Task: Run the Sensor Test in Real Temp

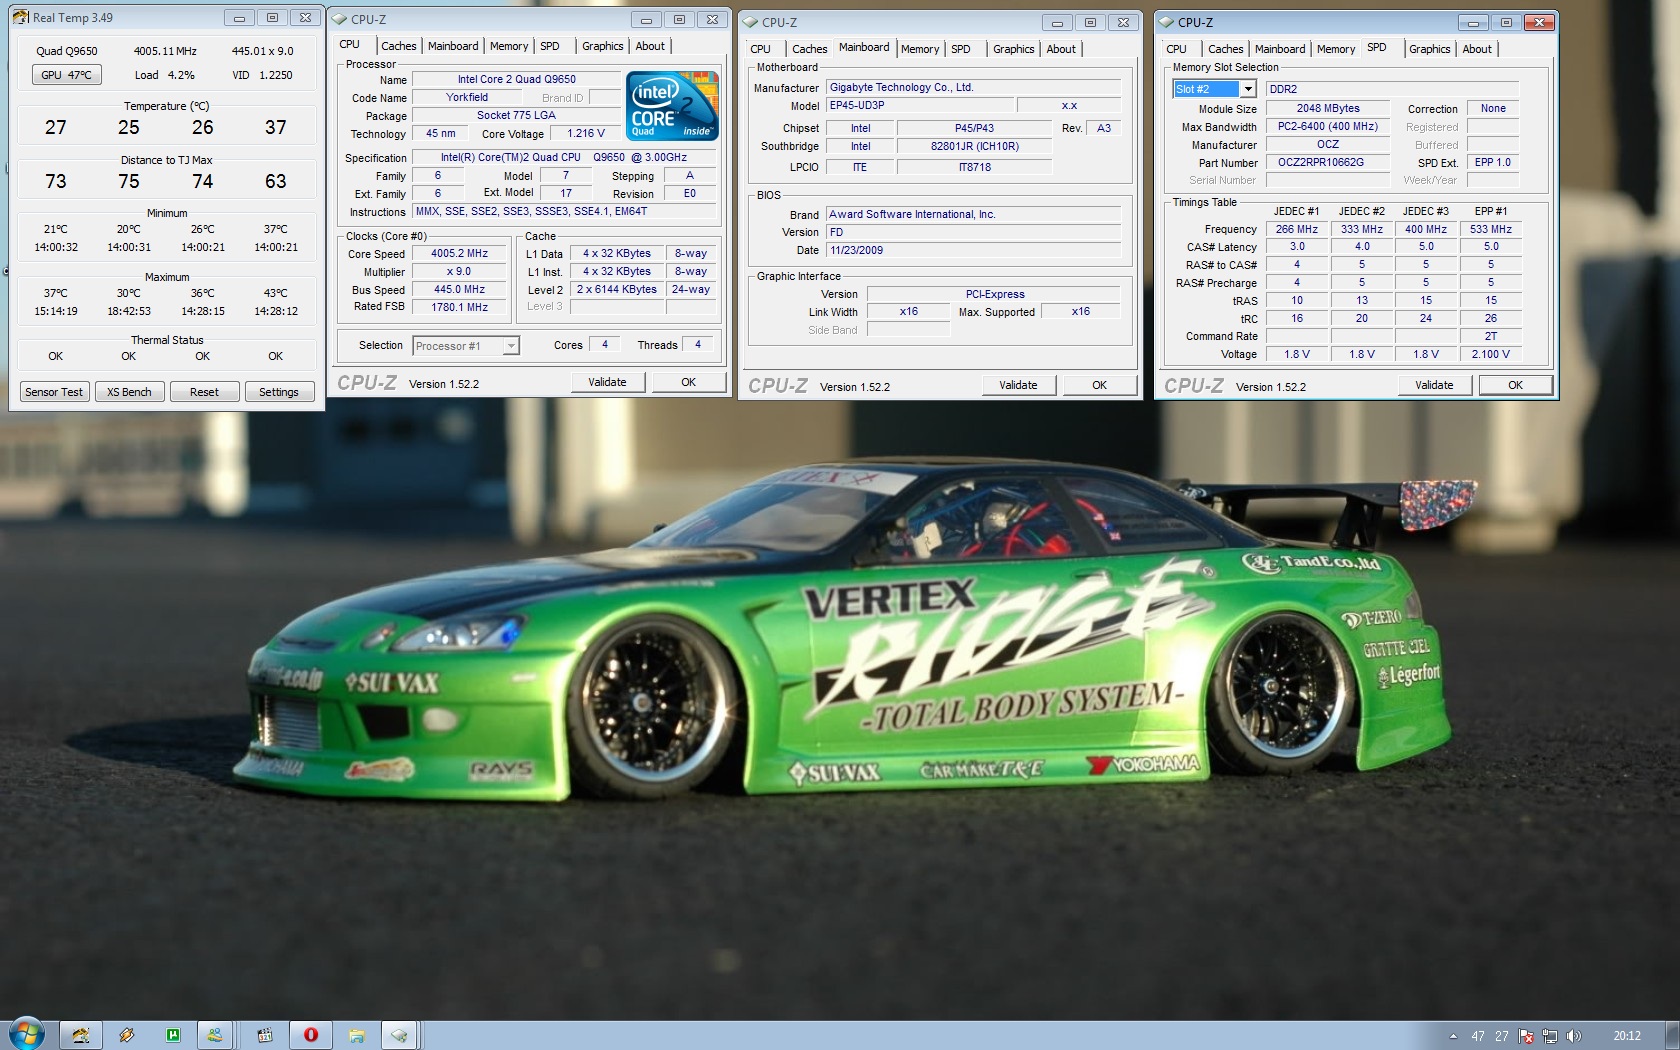Action: point(54,392)
